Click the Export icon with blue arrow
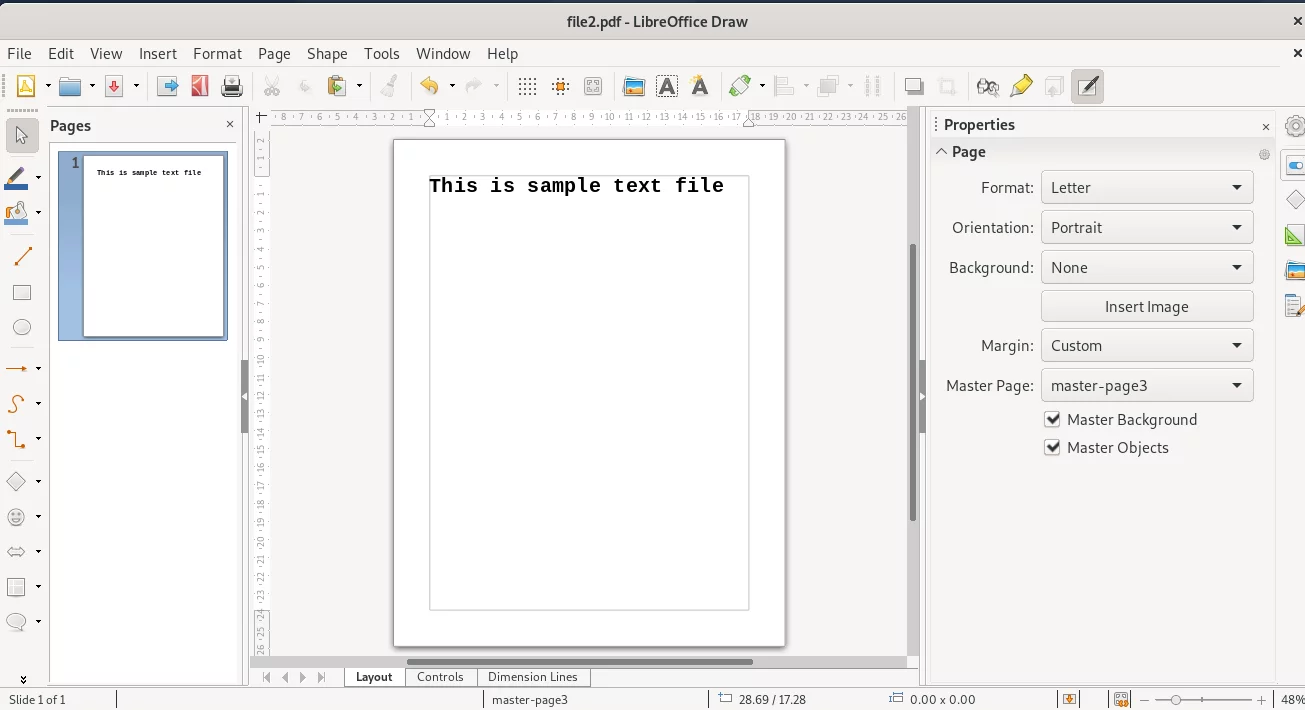The image size is (1305, 710). tap(168, 86)
